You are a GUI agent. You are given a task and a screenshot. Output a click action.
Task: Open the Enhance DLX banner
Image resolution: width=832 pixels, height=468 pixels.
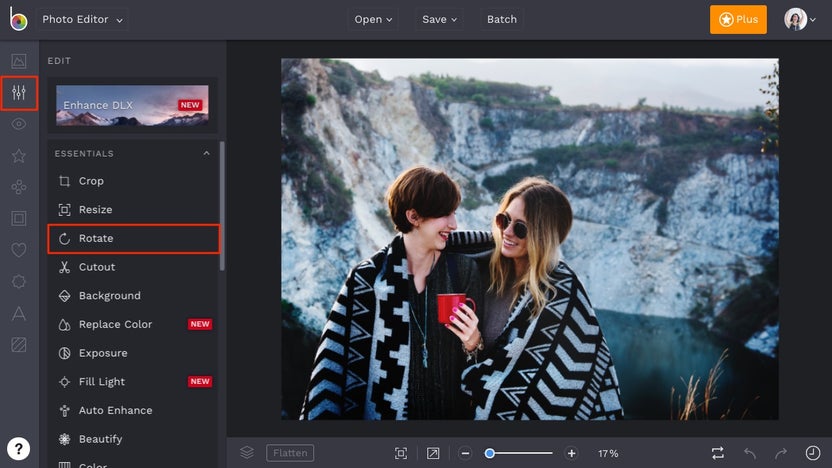pos(132,106)
